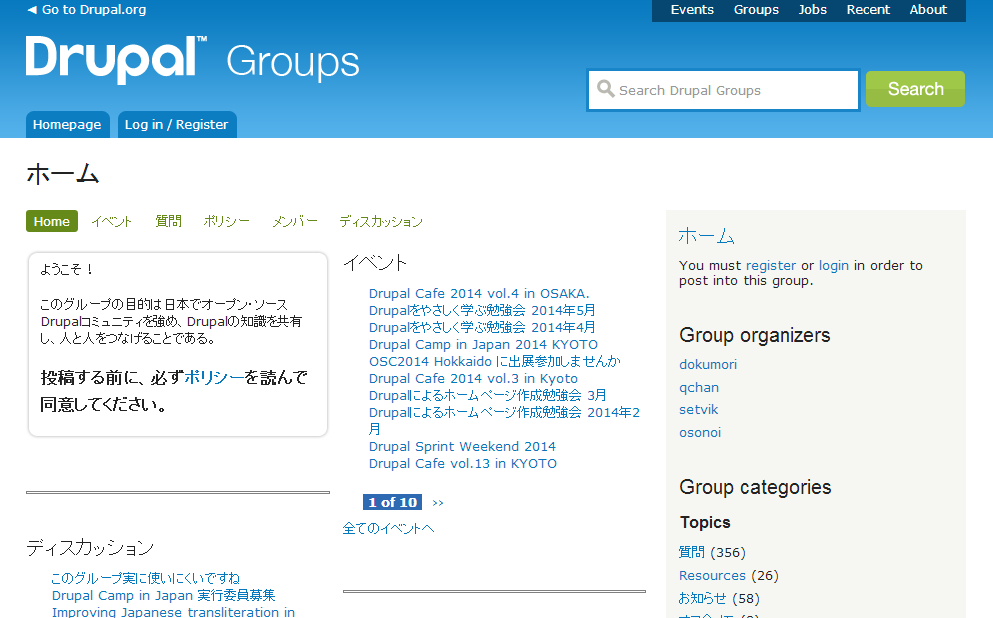Switch to the イベント tab
The height and width of the screenshot is (618, 993).
click(111, 221)
